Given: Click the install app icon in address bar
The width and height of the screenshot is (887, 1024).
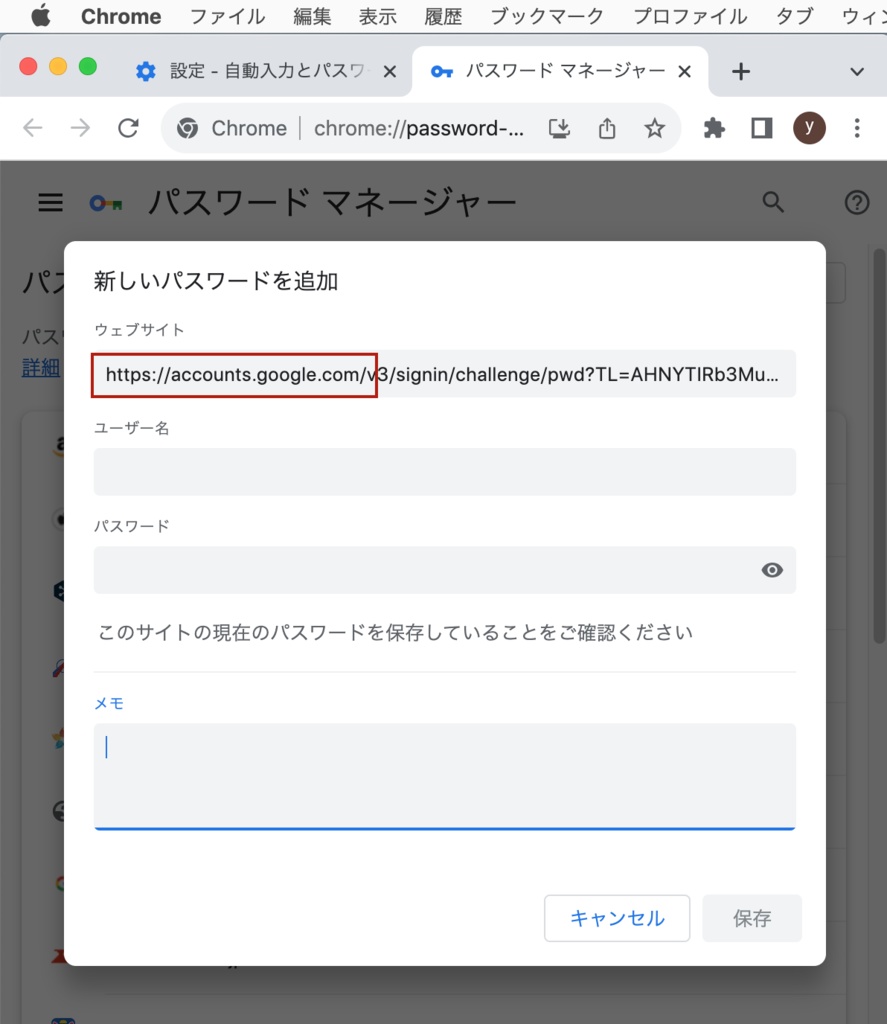Looking at the screenshot, I should [560, 128].
